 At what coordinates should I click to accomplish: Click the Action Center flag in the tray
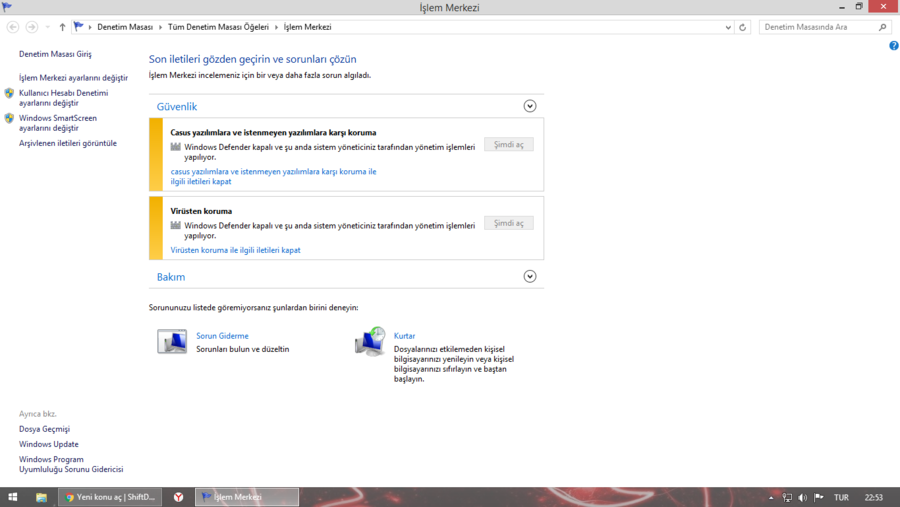point(818,497)
